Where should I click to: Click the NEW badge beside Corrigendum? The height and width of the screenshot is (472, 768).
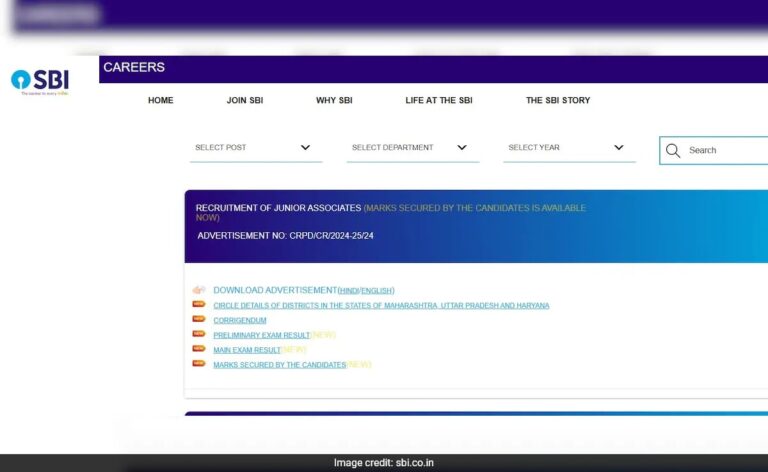(x=198, y=319)
